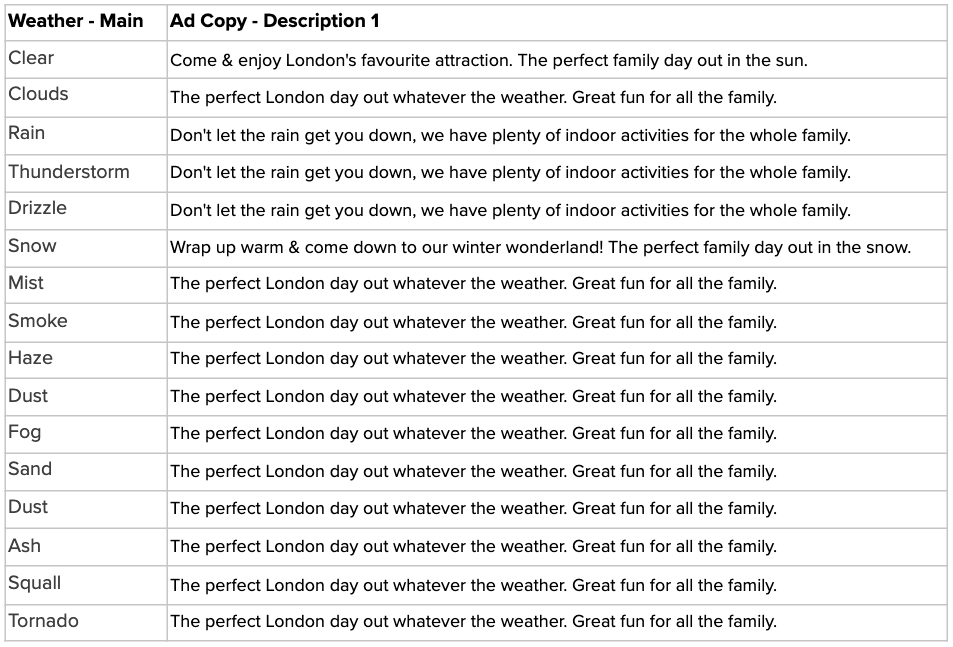The image size is (953, 647).
Task: Click the 'Sand' weather cell
Action: pos(86,471)
